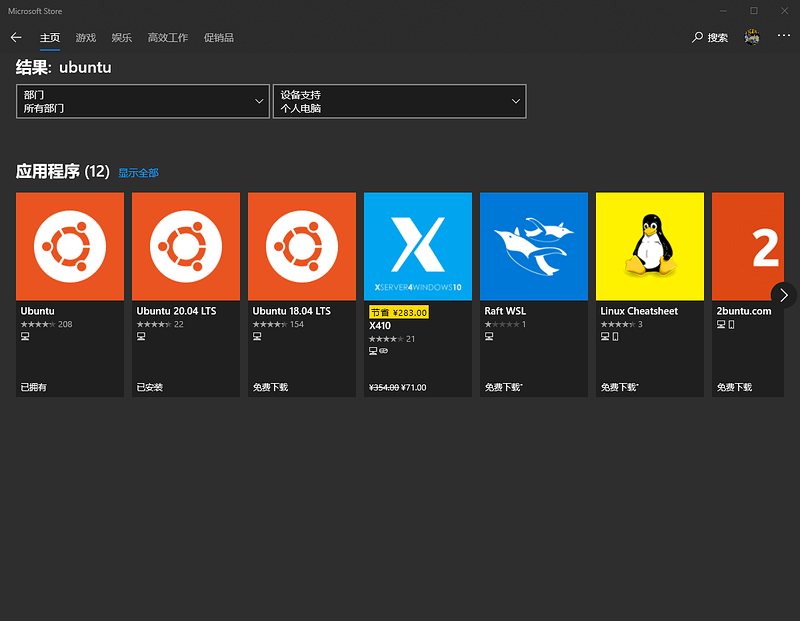This screenshot has width=800, height=621.
Task: Click the PC device icon under Linux Cheatsheet
Action: click(x=605, y=336)
